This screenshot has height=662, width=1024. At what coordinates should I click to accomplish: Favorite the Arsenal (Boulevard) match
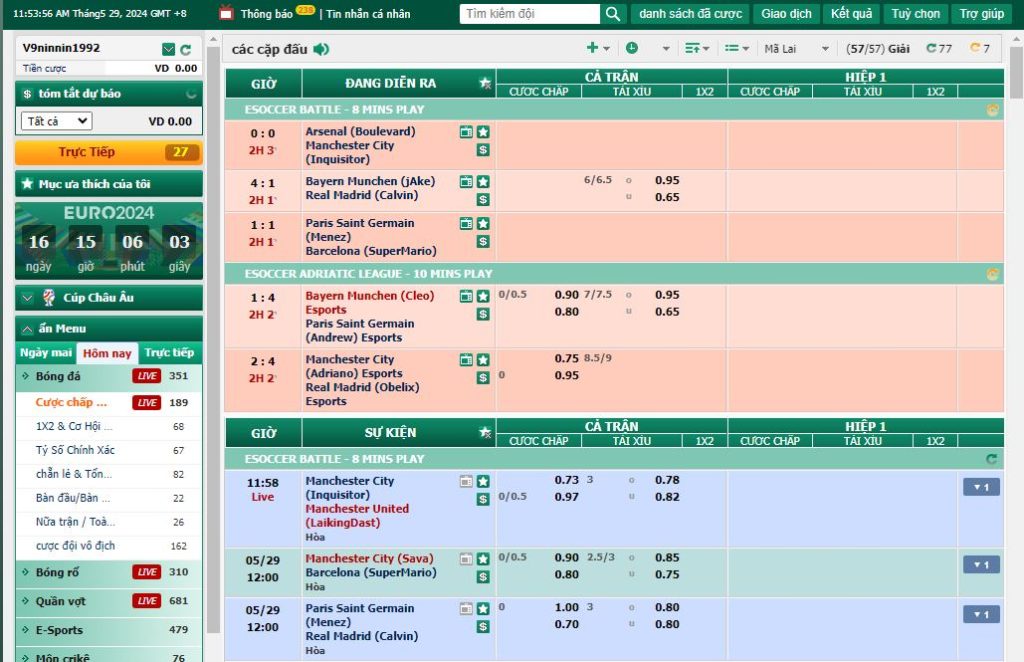483,132
